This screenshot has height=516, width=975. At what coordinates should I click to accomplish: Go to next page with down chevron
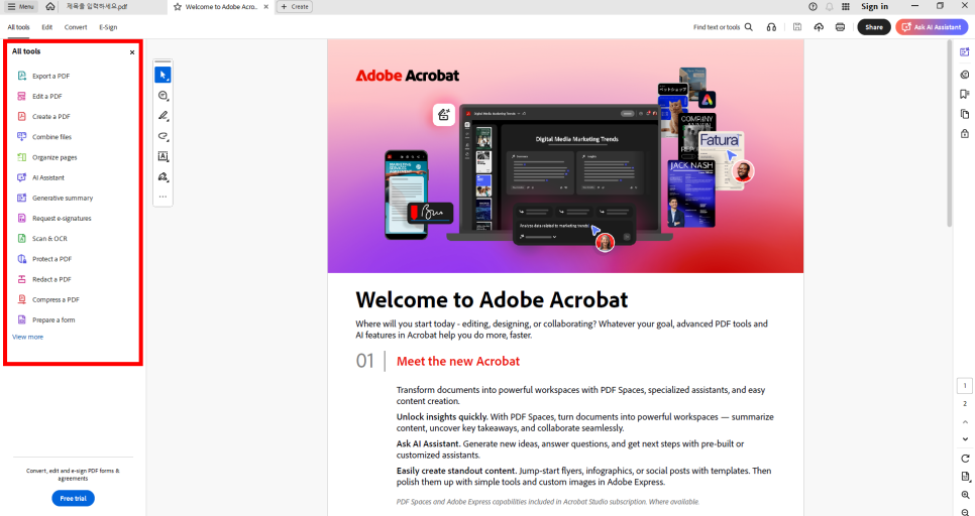tap(965, 439)
